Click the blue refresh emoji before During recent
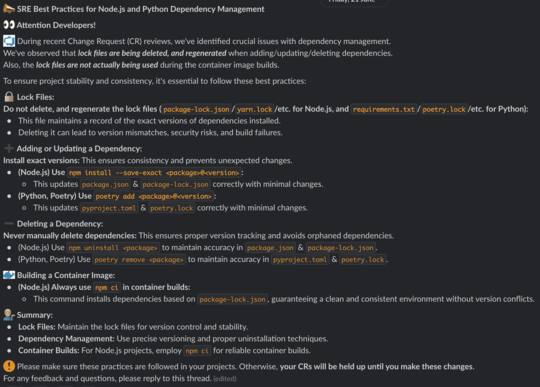The image size is (540, 387). 9,41
